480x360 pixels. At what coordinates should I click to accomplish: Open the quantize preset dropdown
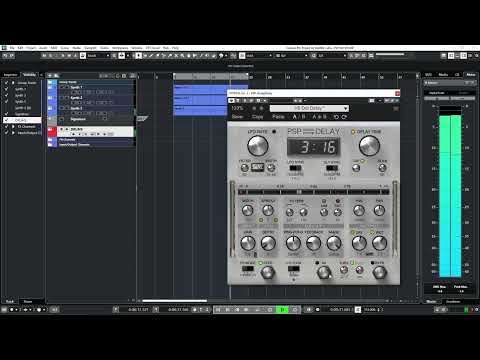(x=331, y=56)
